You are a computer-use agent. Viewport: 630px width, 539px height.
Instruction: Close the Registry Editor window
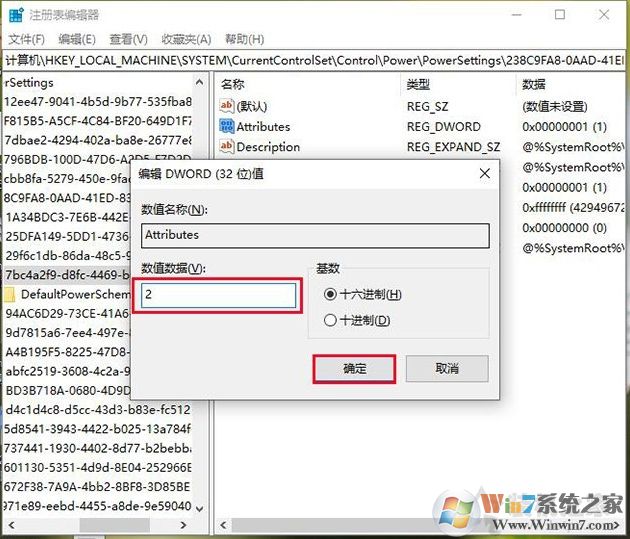tap(604, 15)
